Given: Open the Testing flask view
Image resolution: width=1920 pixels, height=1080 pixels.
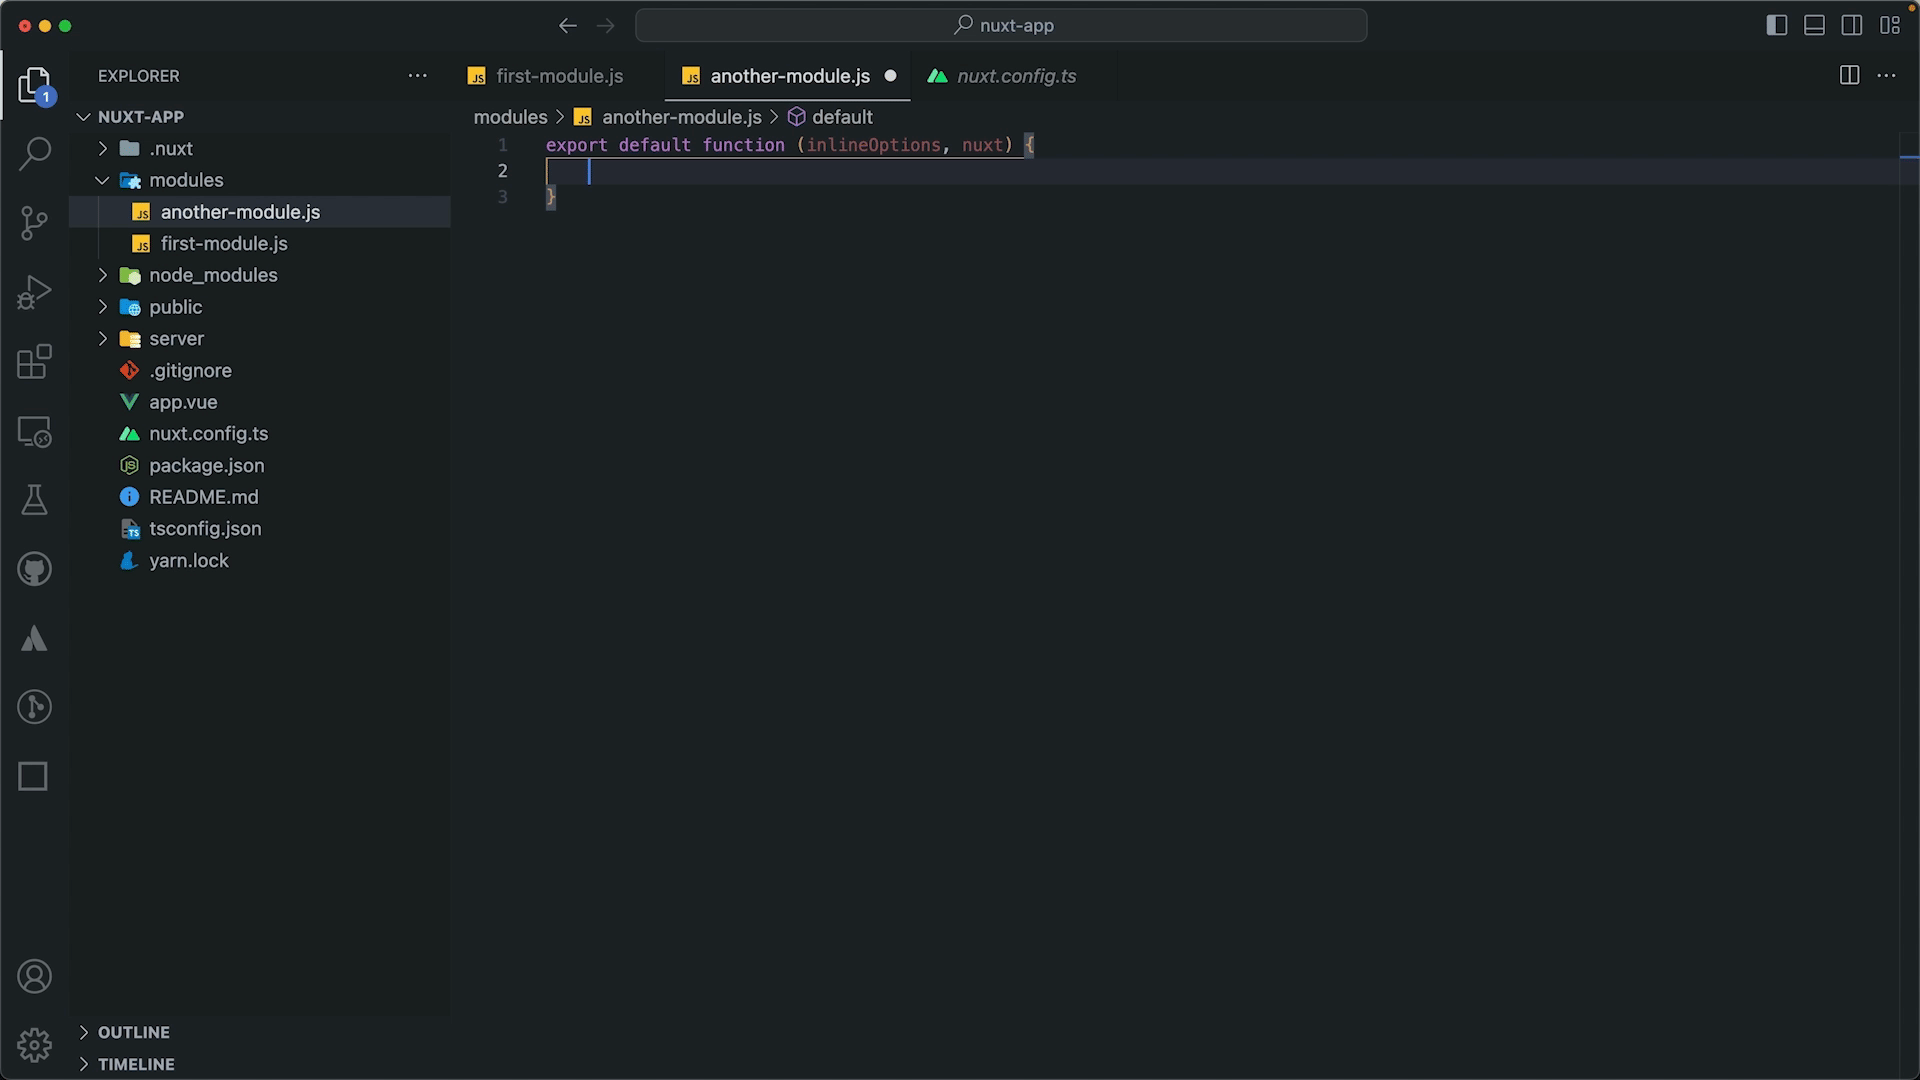Looking at the screenshot, I should coord(34,500).
